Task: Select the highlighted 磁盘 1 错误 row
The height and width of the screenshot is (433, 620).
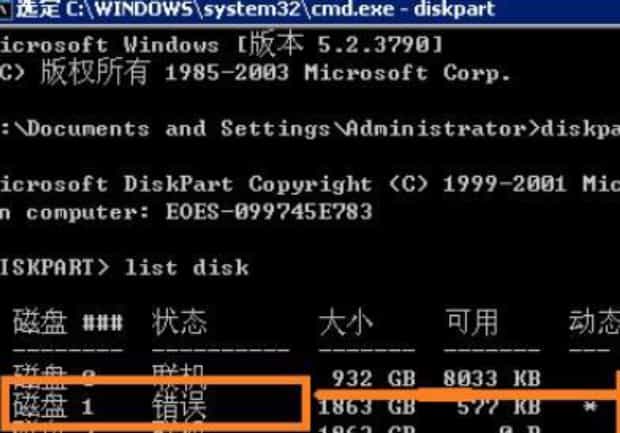Action: tap(155, 403)
